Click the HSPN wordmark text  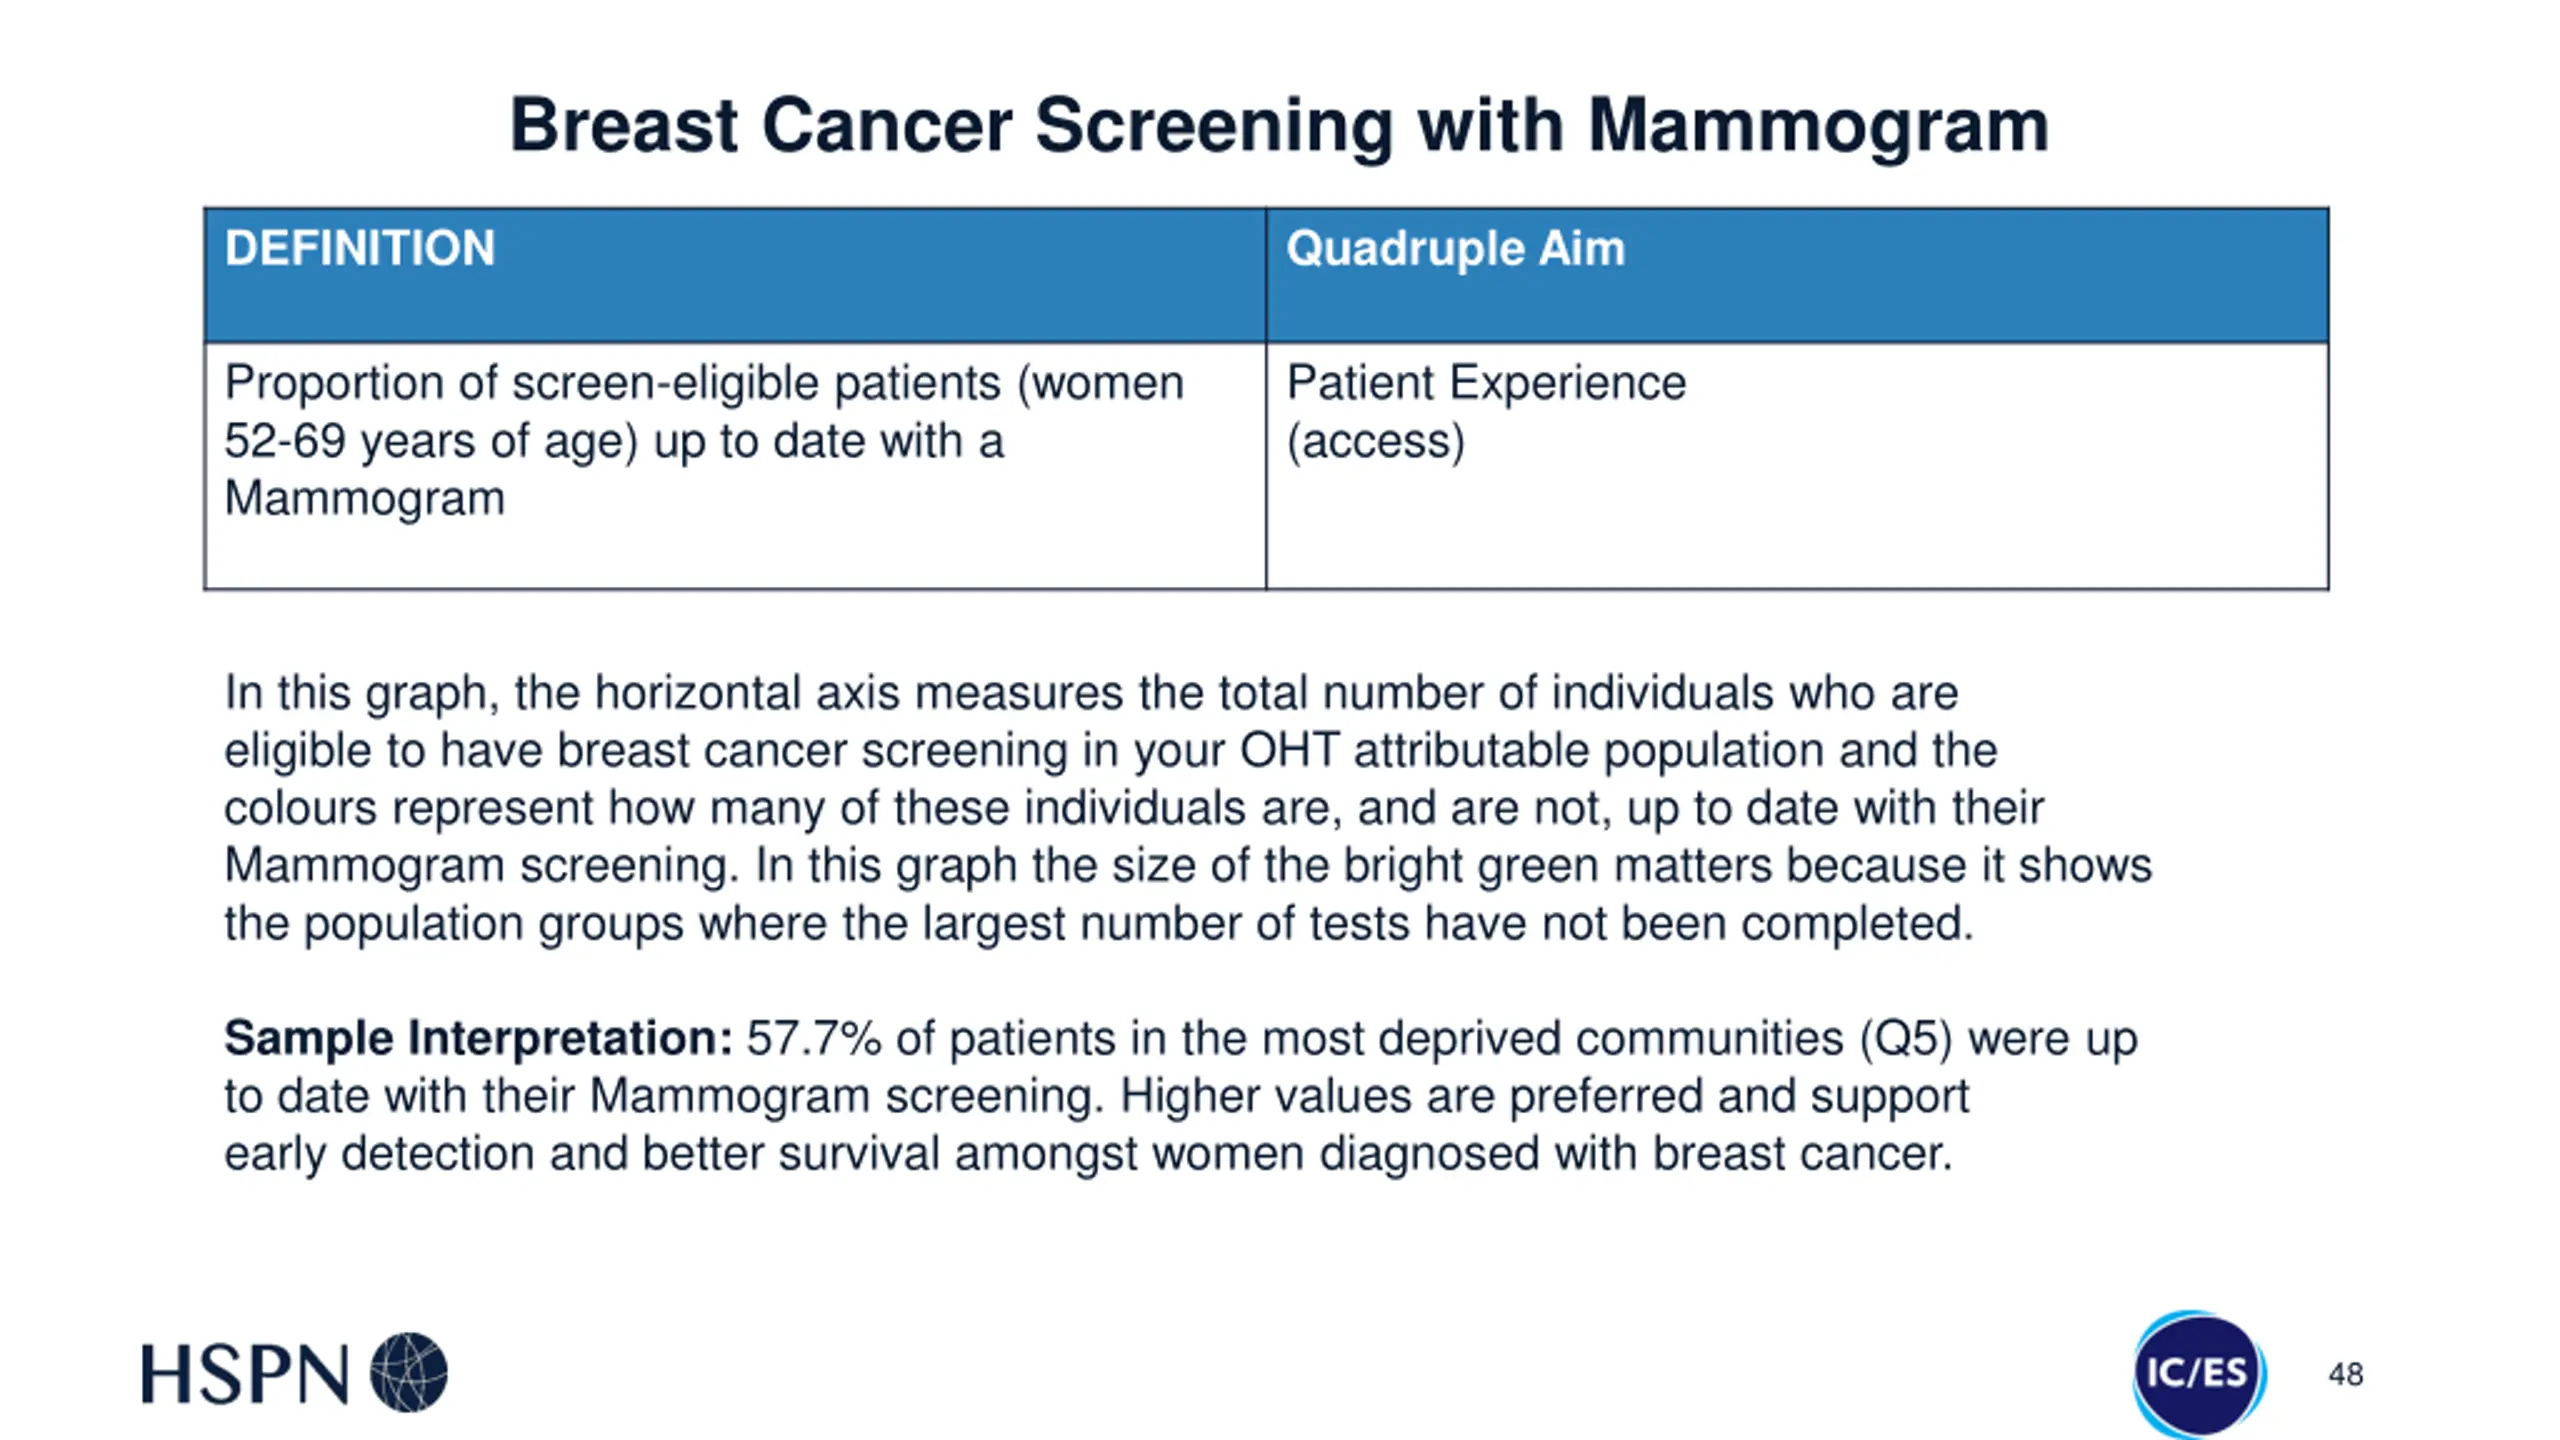tap(245, 1374)
